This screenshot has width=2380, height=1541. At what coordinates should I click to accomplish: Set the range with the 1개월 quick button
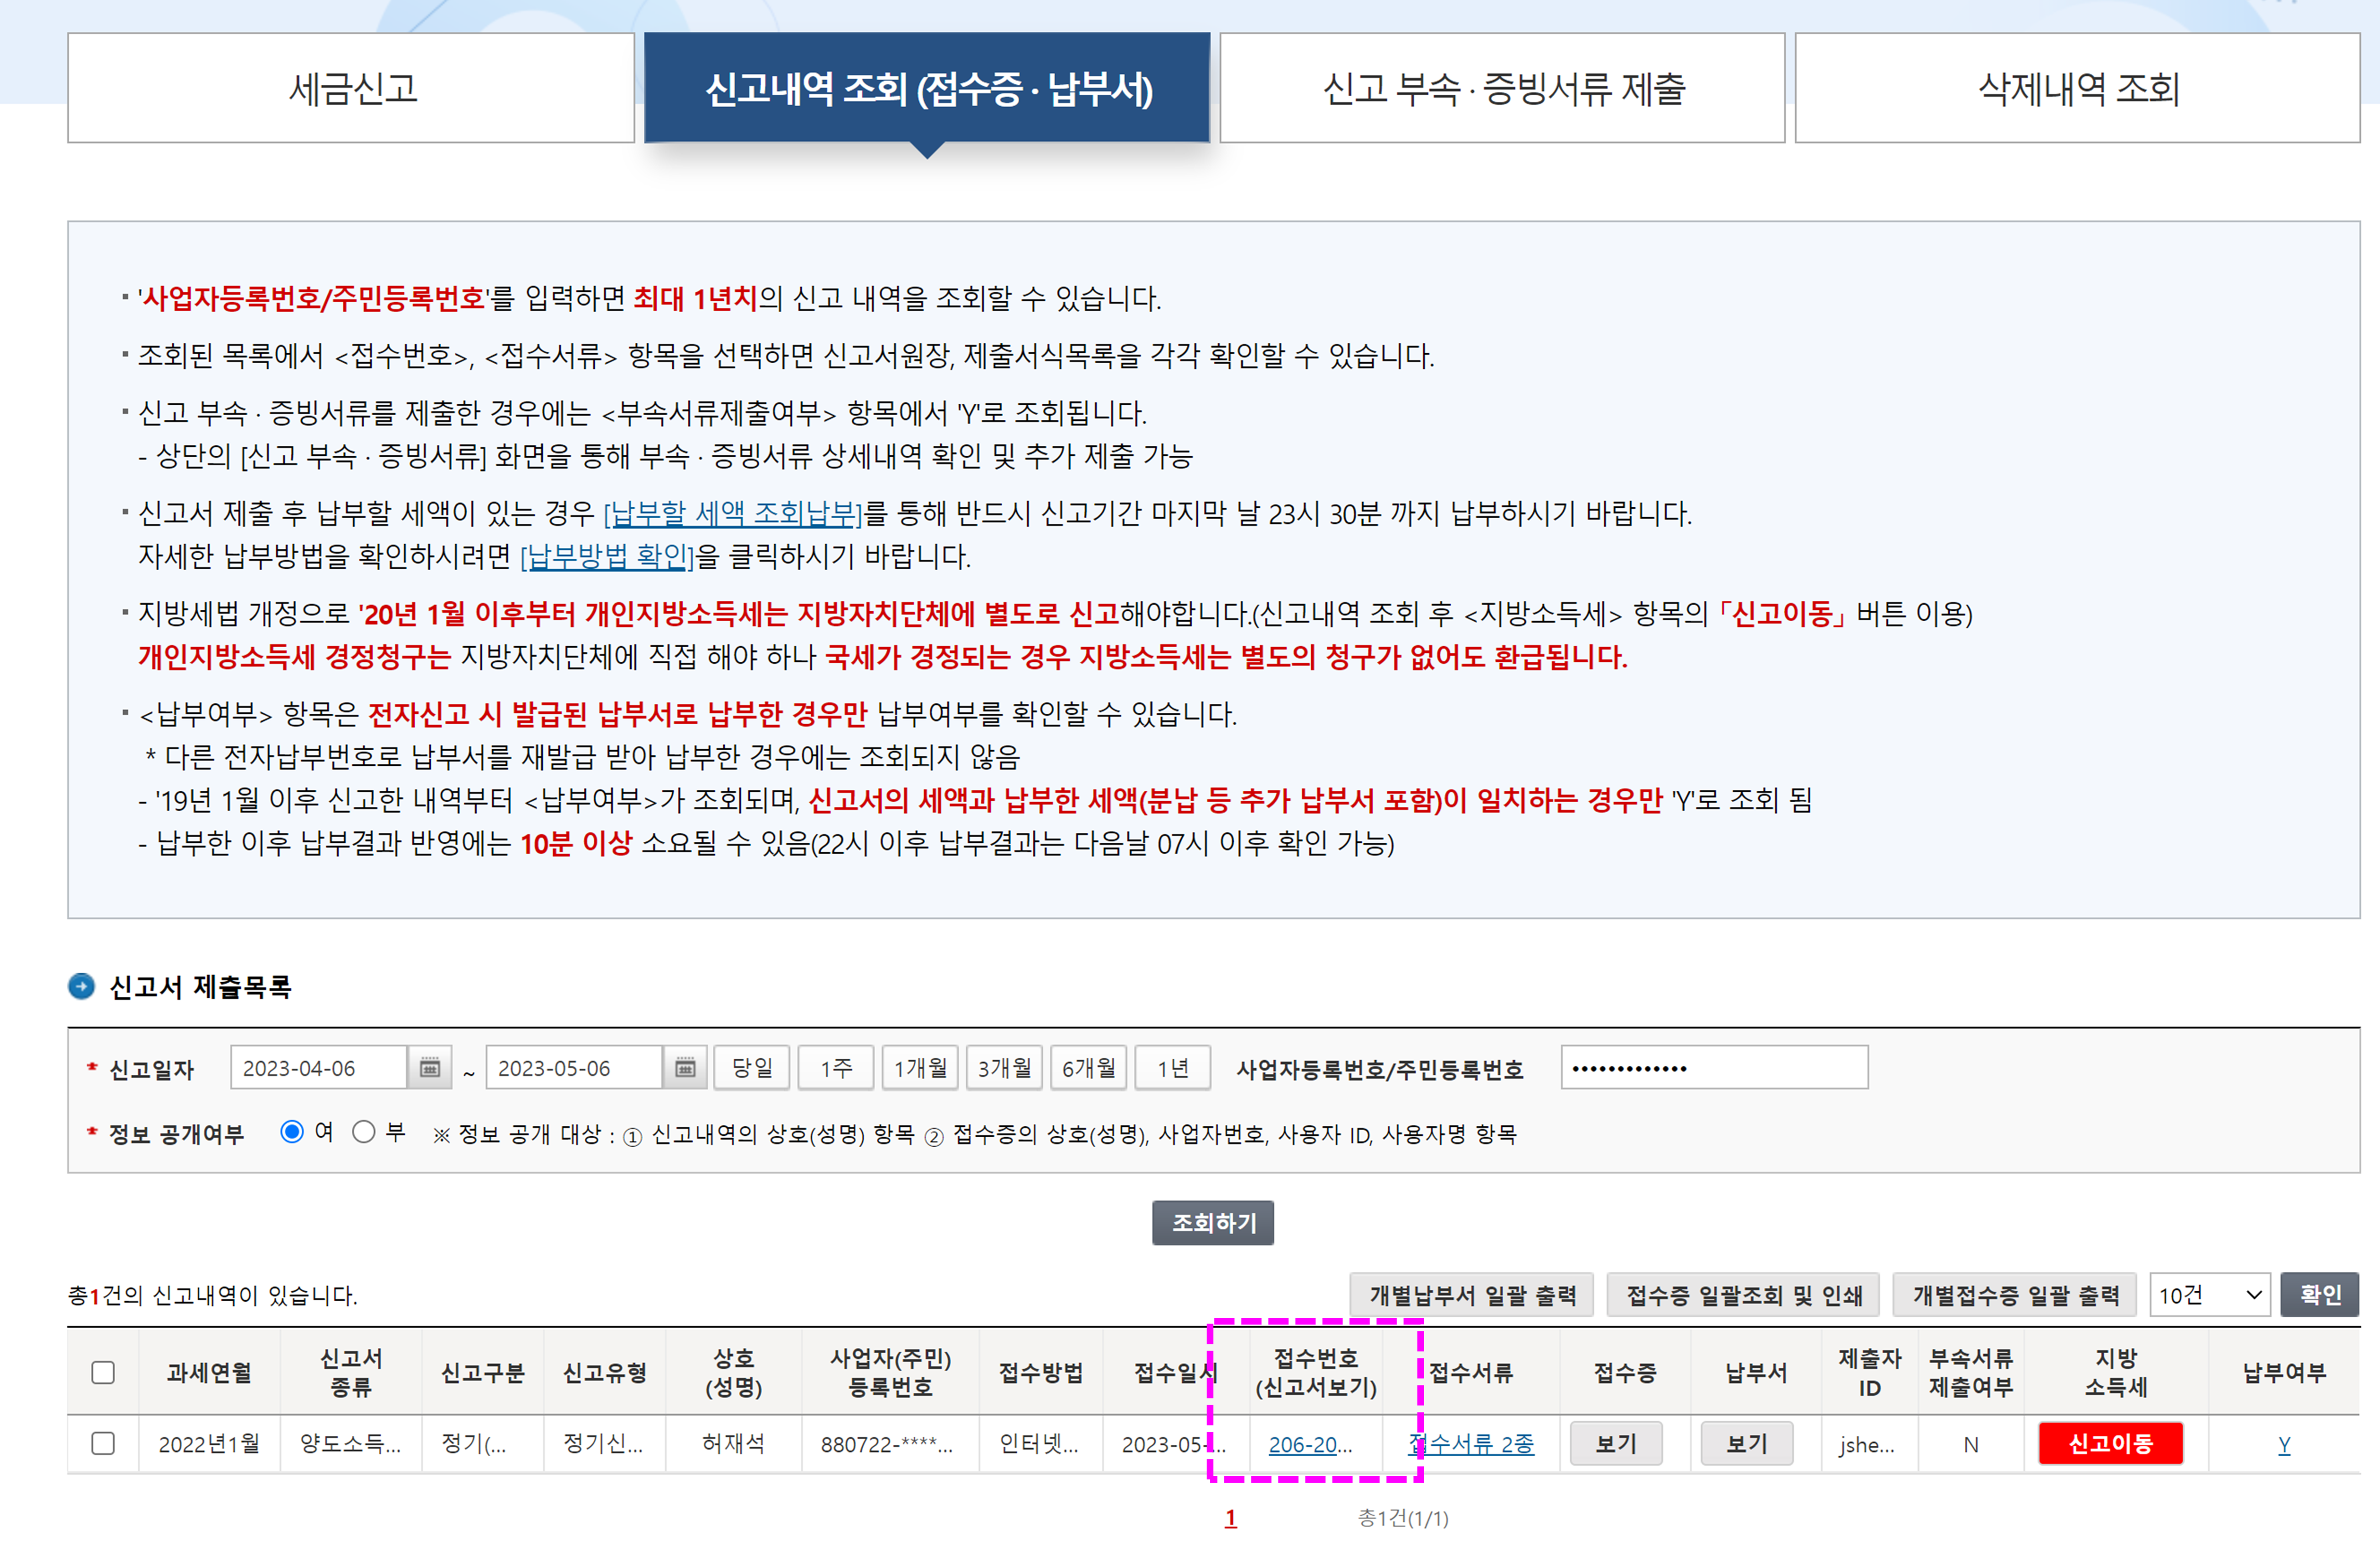tap(920, 1068)
